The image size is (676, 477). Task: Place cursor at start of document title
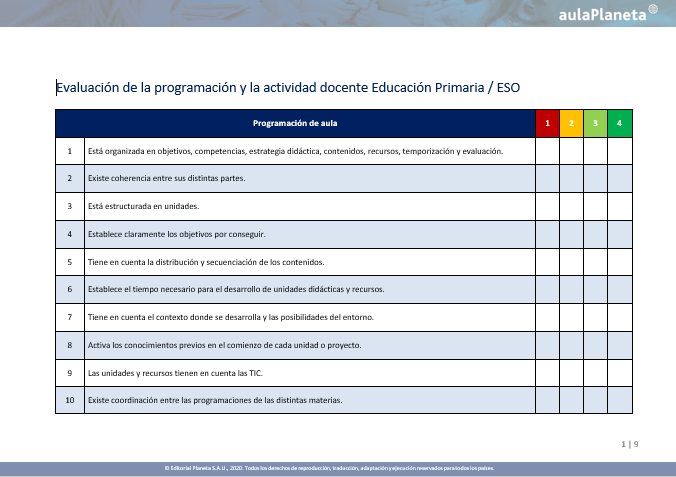coord(57,88)
